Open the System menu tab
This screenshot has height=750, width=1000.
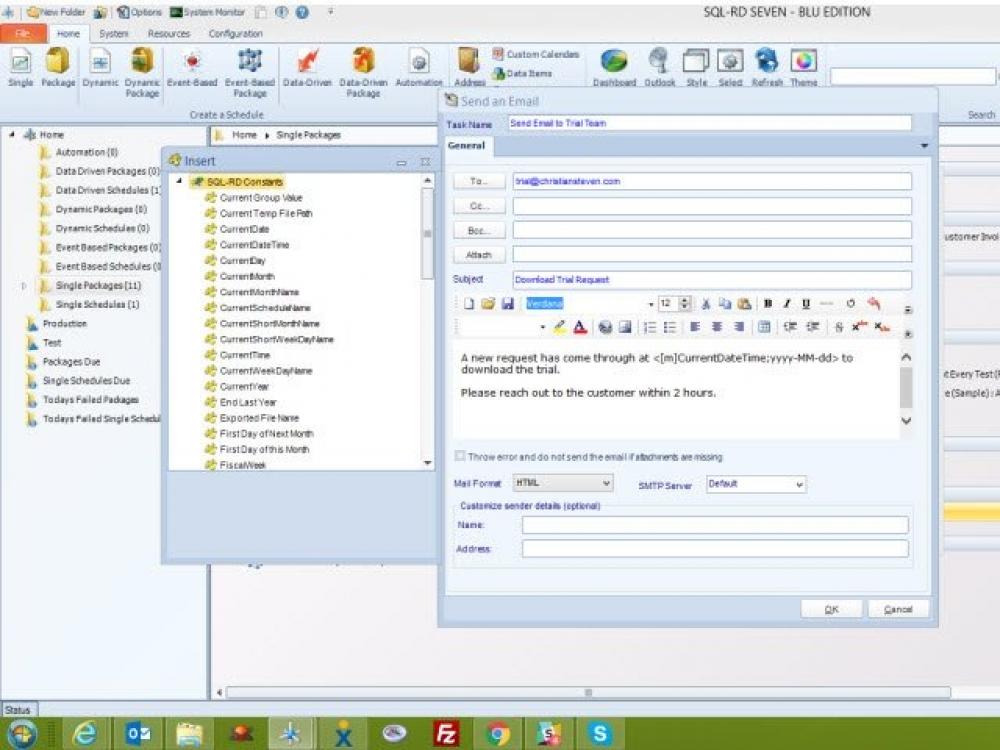coord(112,33)
